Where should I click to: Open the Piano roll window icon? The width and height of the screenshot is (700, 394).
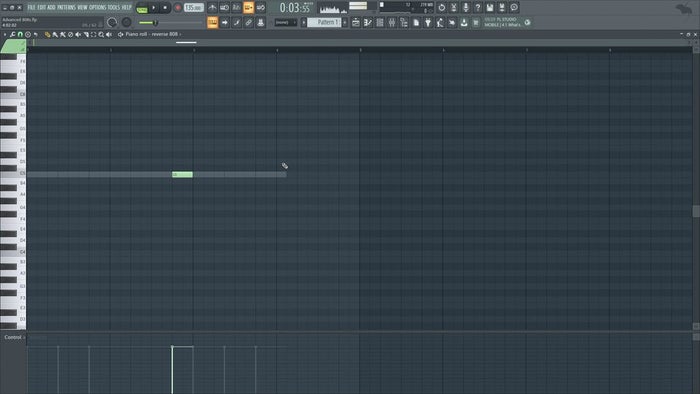click(368, 22)
